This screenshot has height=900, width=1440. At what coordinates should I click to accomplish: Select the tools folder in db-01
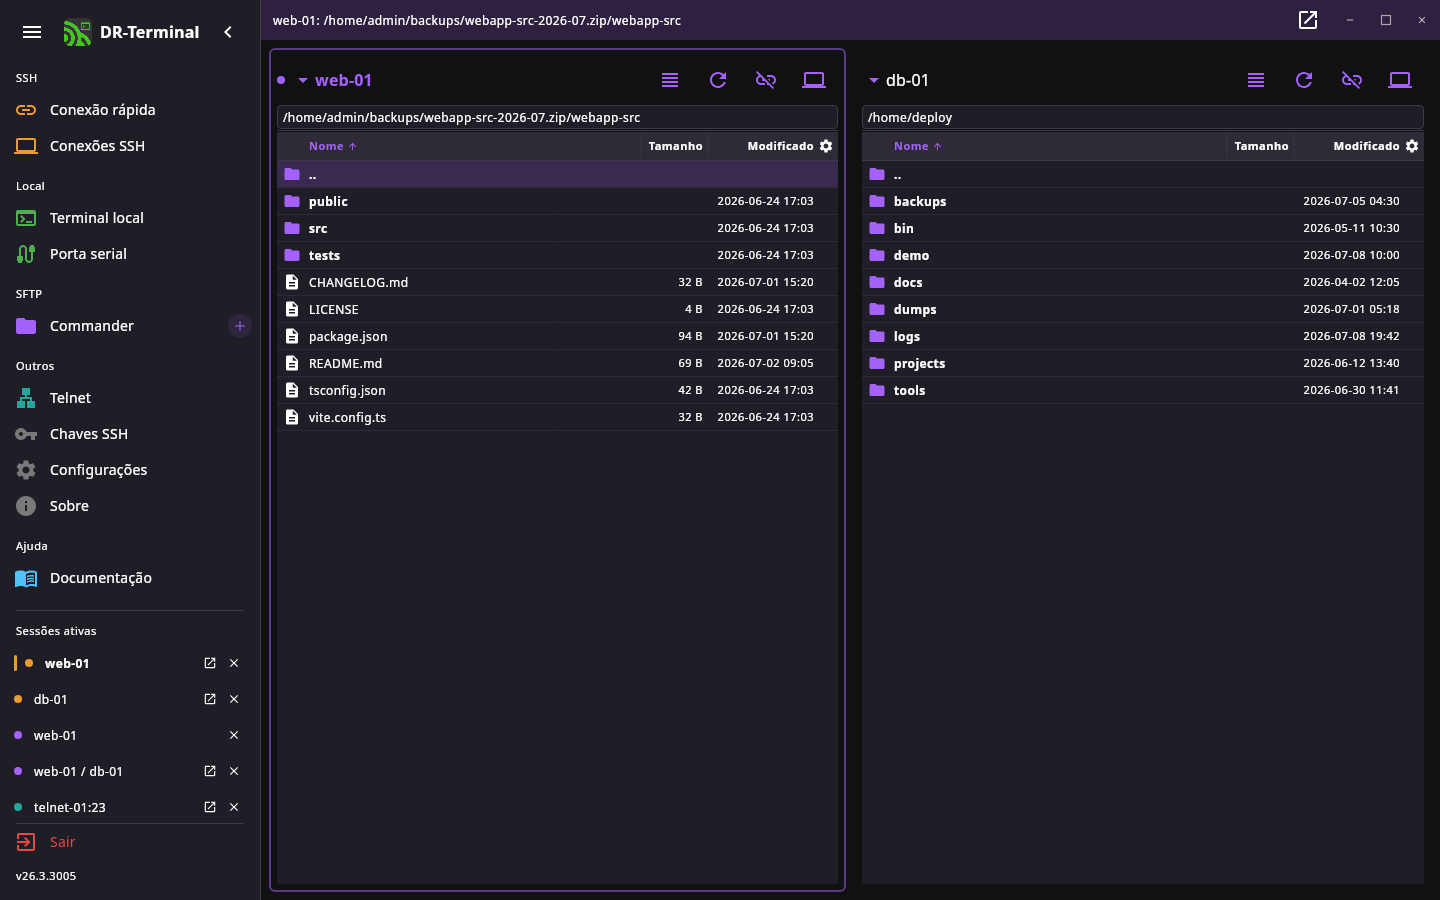1143,390
